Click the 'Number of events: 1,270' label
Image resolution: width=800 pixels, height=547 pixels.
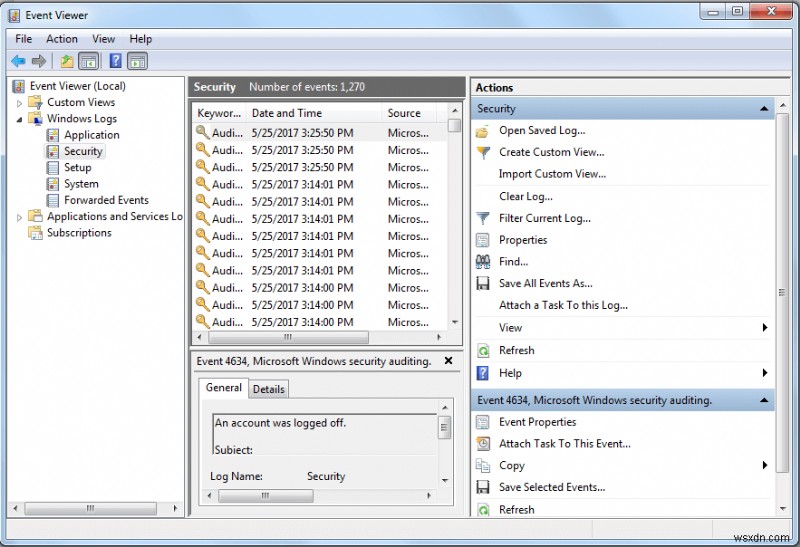307,87
